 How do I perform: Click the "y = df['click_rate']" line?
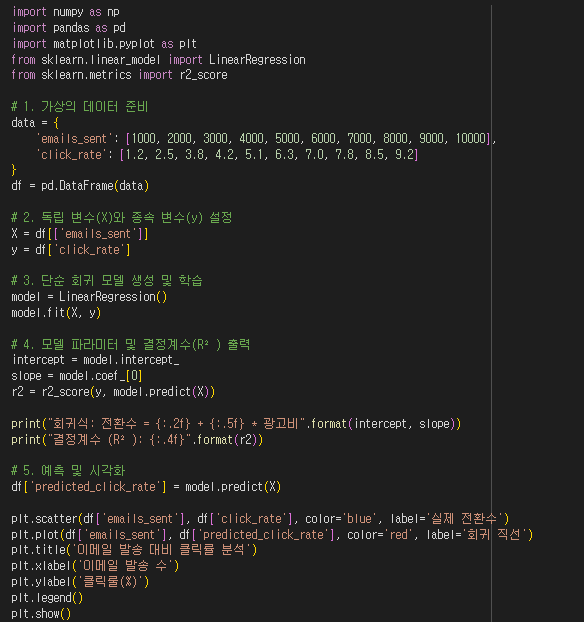71,250
